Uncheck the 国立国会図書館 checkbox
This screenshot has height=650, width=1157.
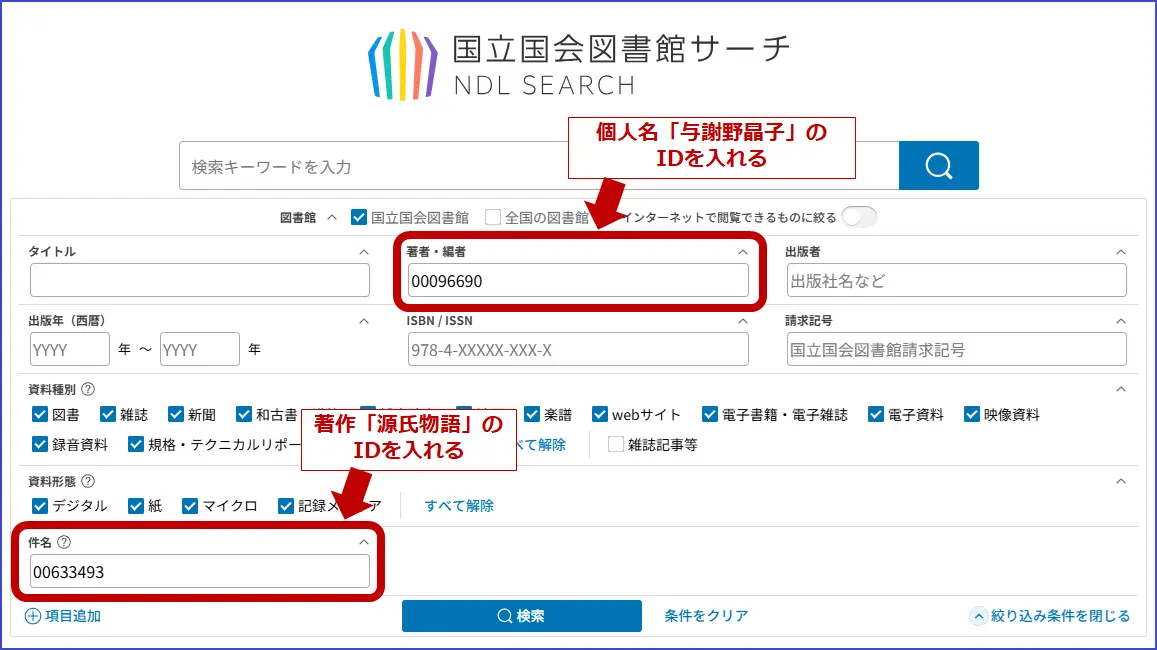tap(360, 217)
